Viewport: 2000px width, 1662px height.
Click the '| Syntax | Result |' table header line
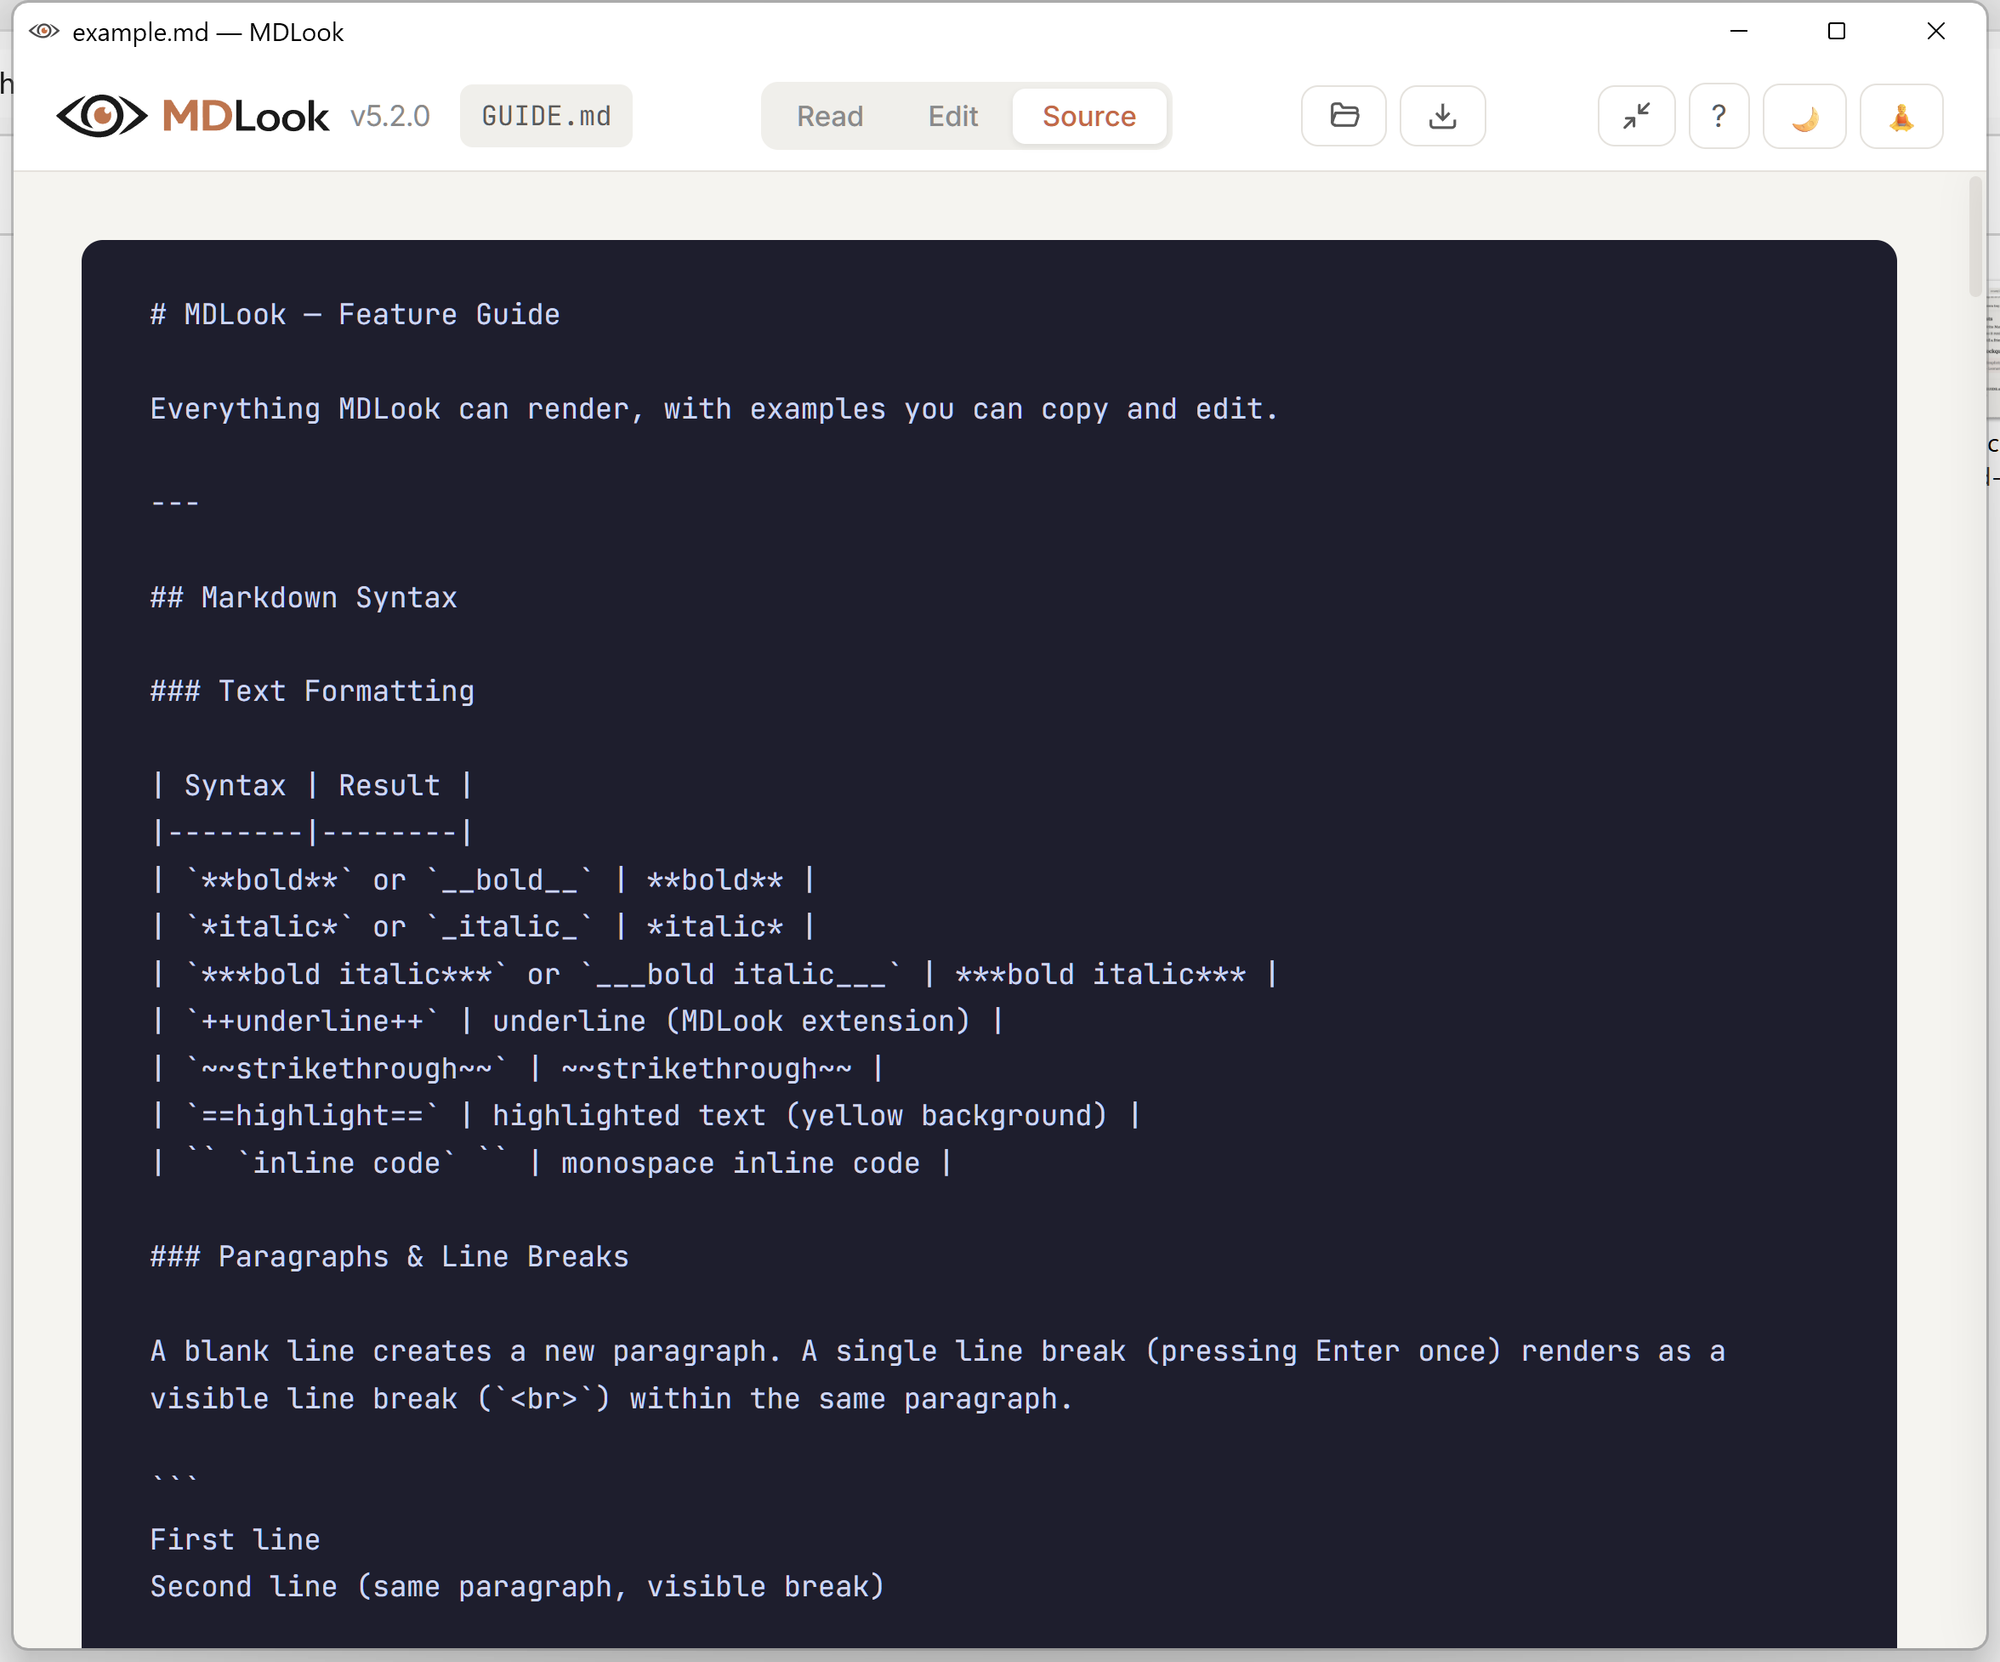coord(312,786)
